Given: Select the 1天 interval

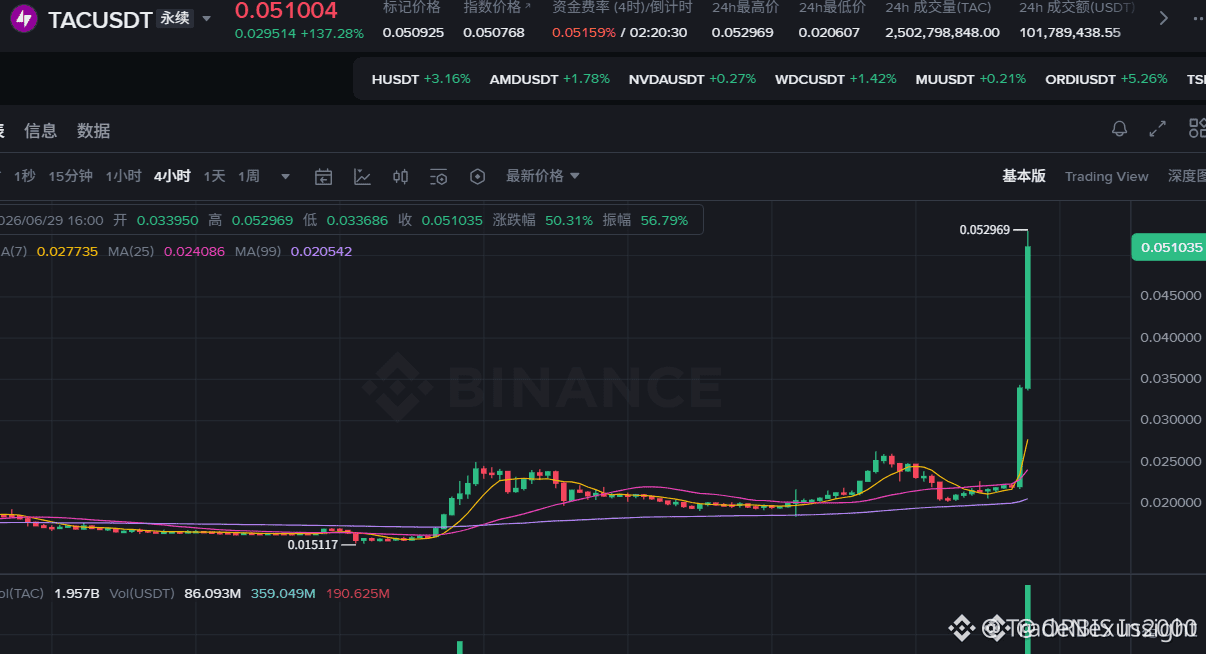Looking at the screenshot, I should point(214,176).
